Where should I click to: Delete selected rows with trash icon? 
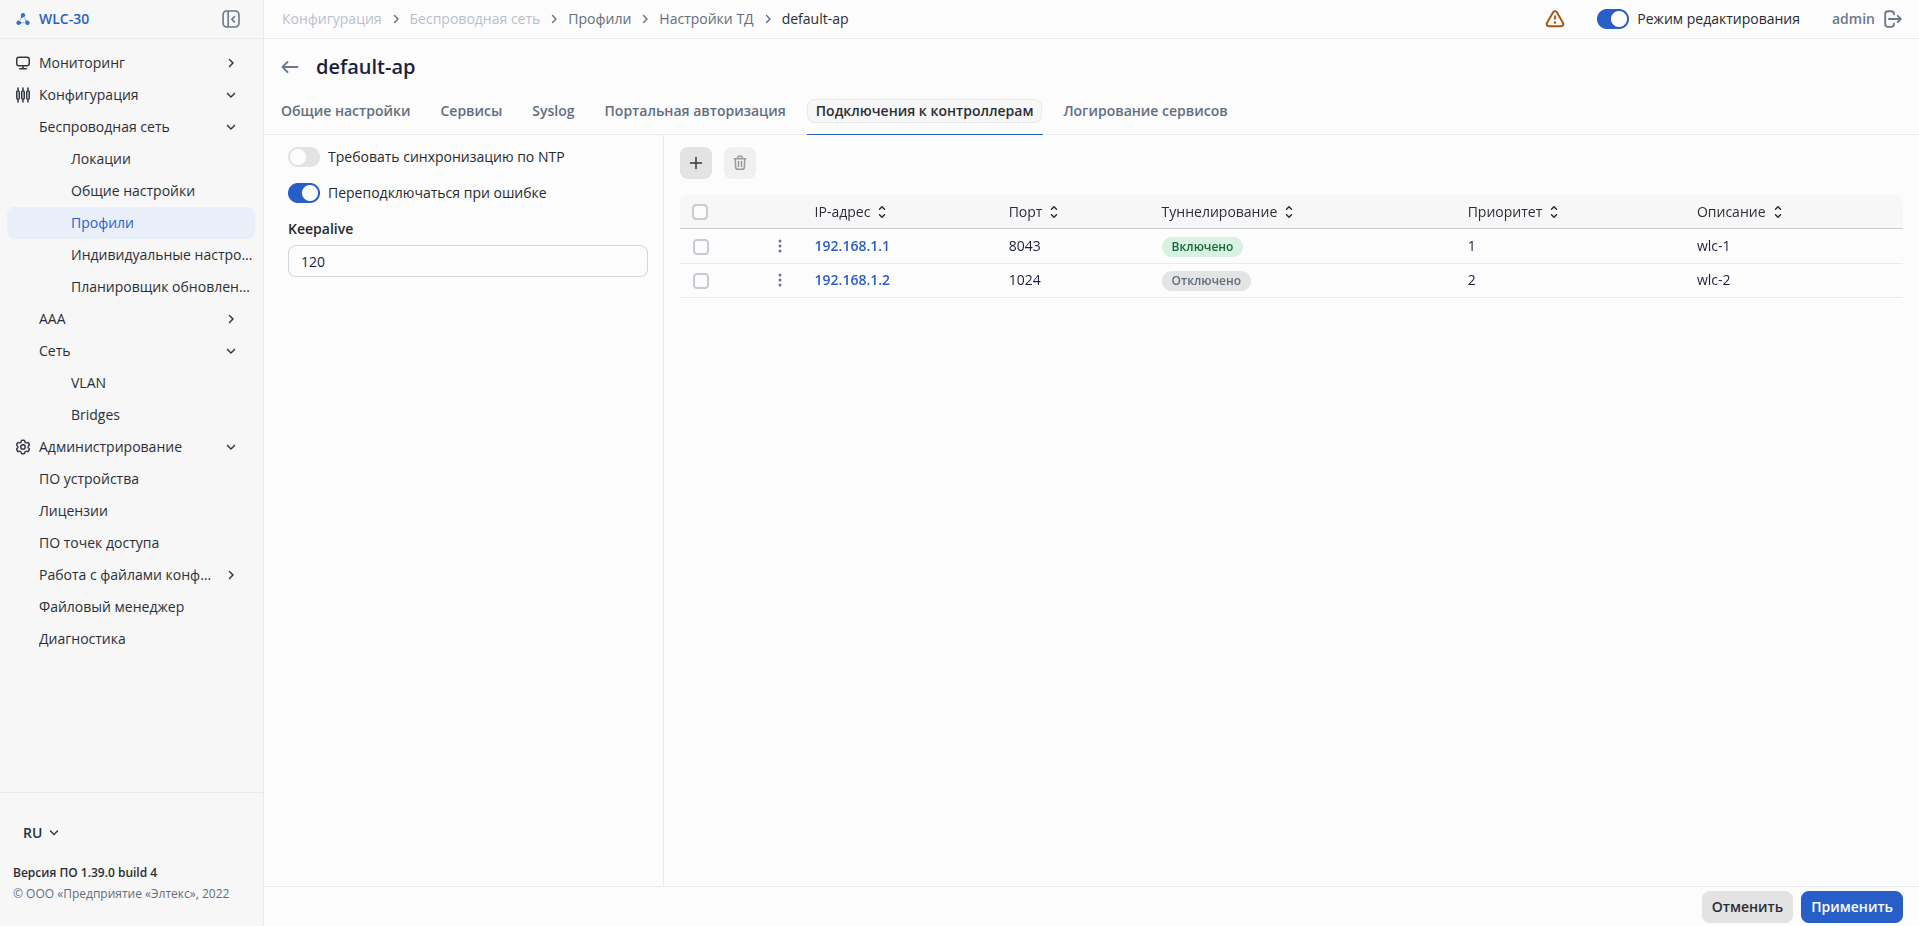point(740,163)
